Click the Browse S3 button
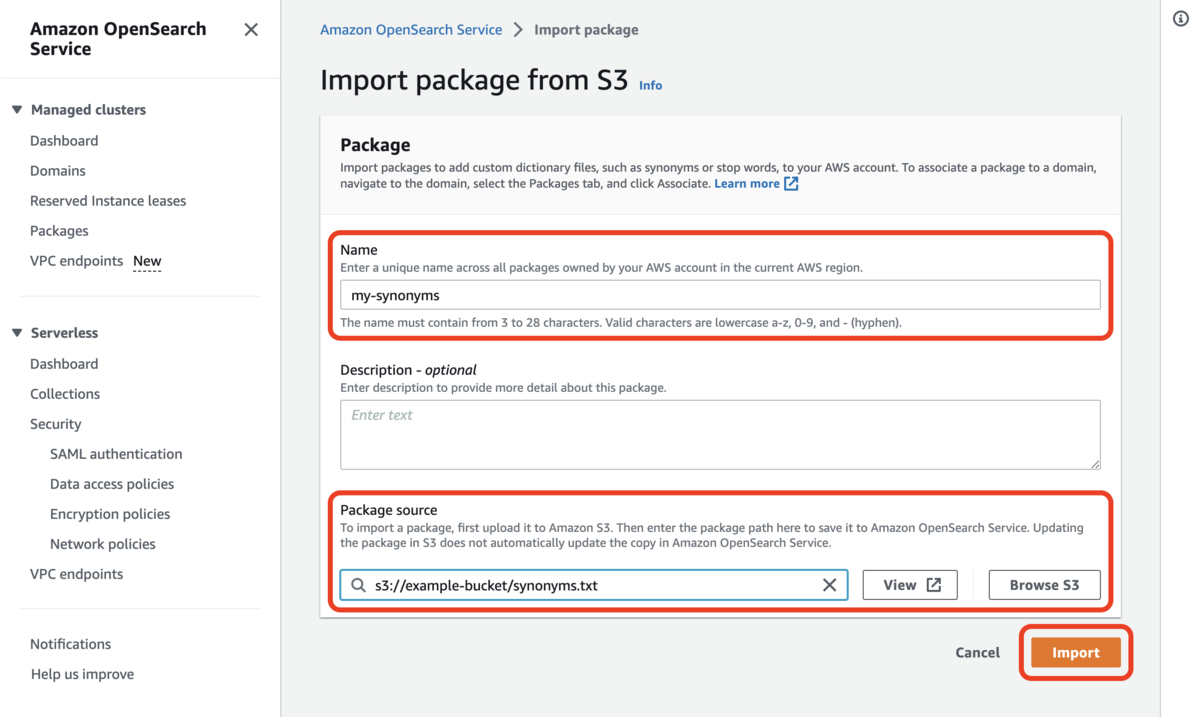Viewport: 1200px width, 717px height. click(1044, 585)
